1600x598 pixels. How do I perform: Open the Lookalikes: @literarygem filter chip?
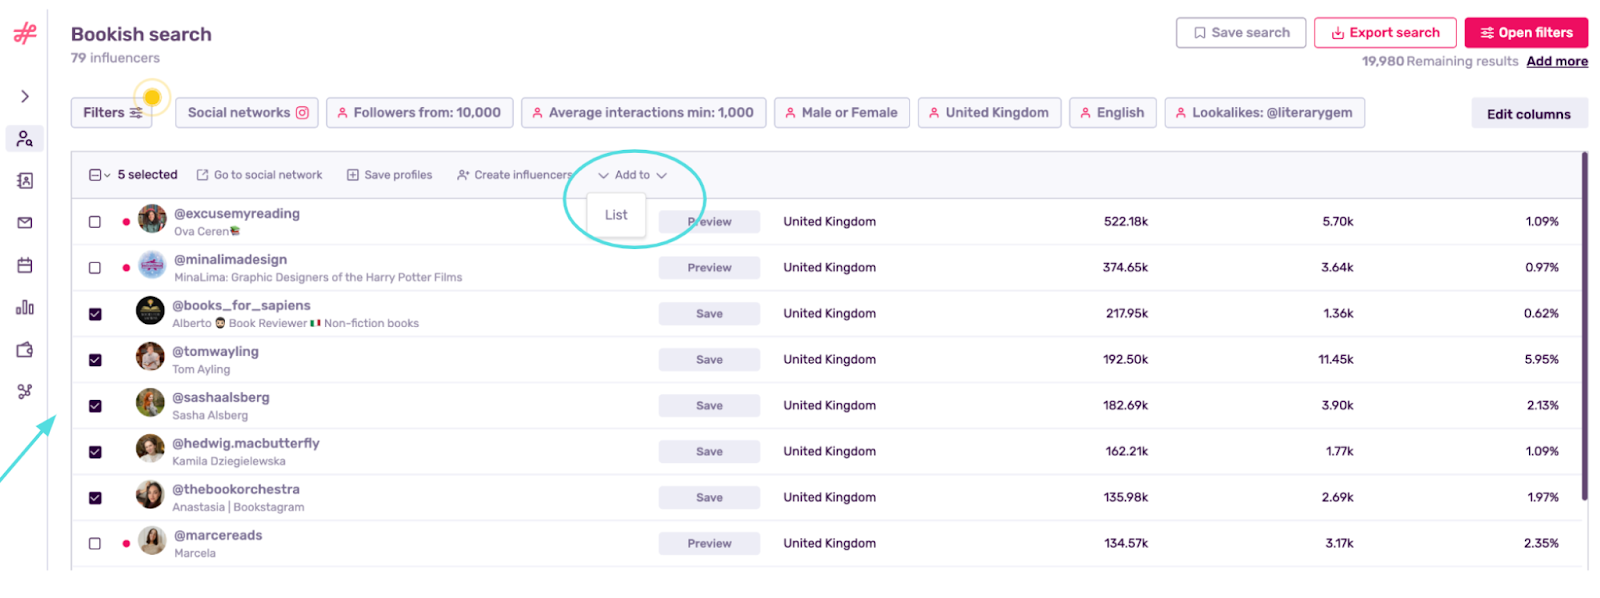coord(1264,113)
